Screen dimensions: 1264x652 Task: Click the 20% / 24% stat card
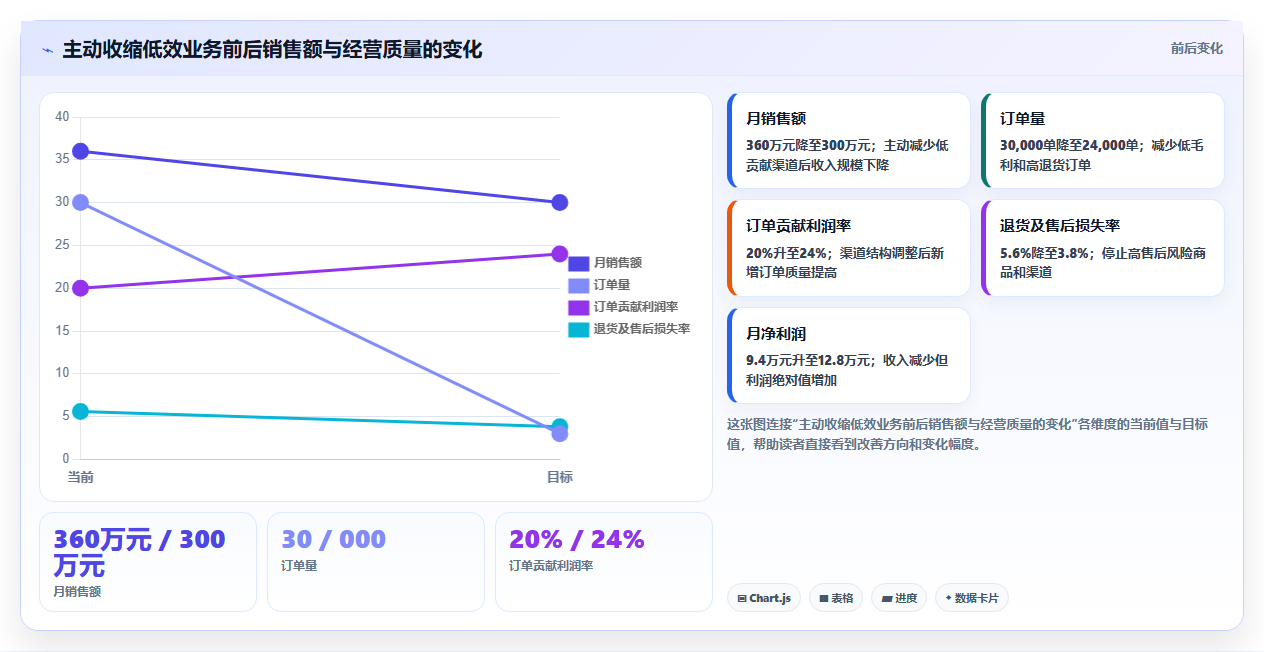click(604, 562)
